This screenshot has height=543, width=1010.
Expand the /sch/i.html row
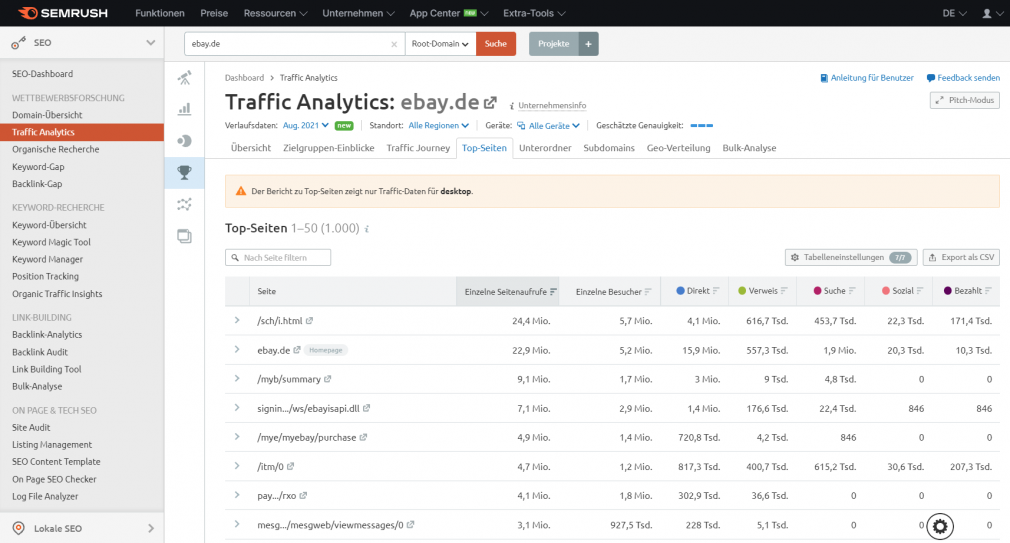(x=237, y=320)
